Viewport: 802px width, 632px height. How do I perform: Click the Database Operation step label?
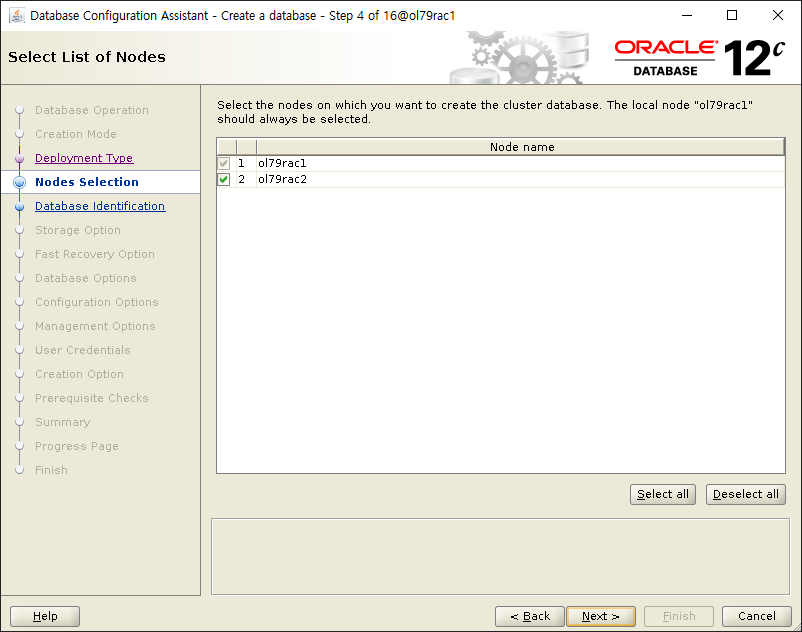tap(92, 110)
